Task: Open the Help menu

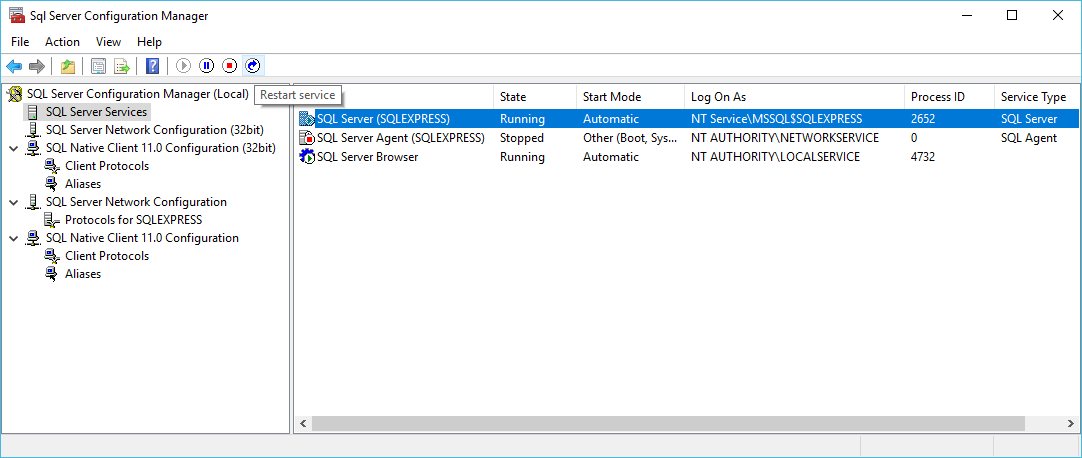Action: tap(149, 42)
